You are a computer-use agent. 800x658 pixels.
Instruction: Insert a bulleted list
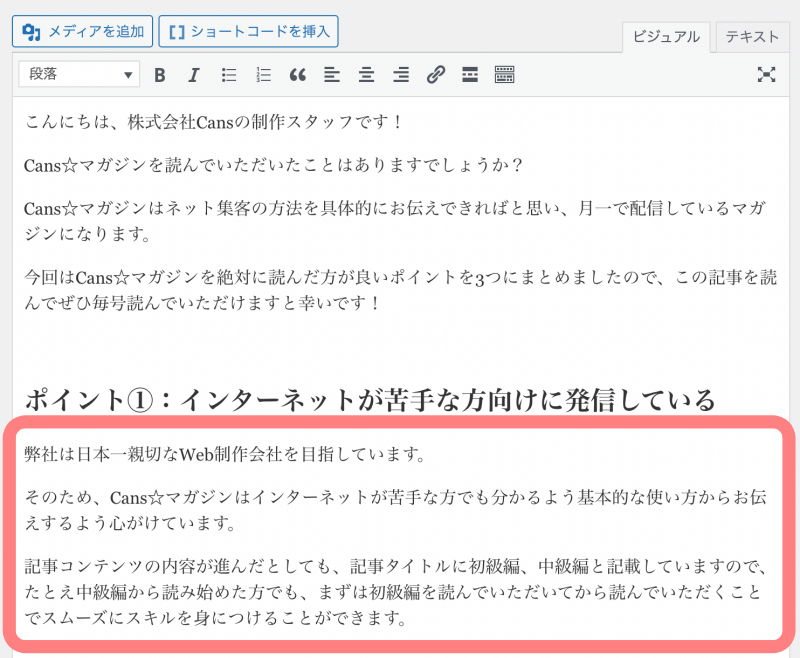point(229,75)
